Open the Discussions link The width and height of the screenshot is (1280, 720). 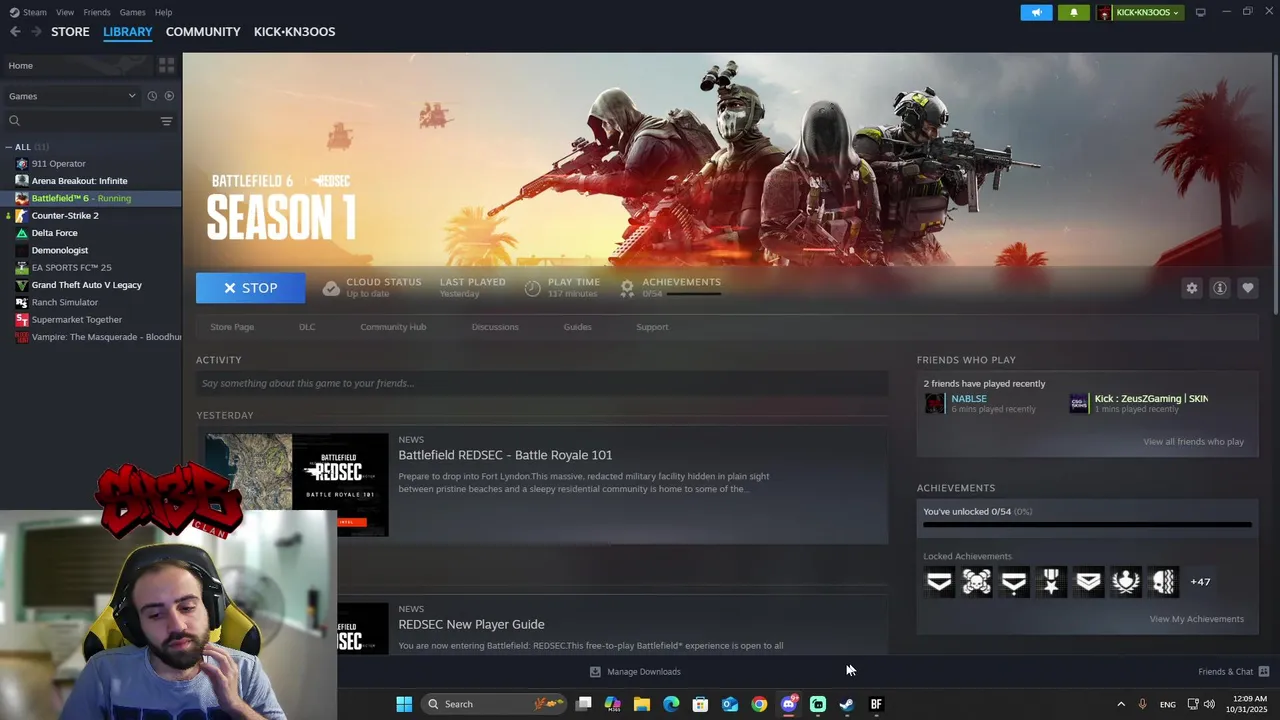[495, 327]
